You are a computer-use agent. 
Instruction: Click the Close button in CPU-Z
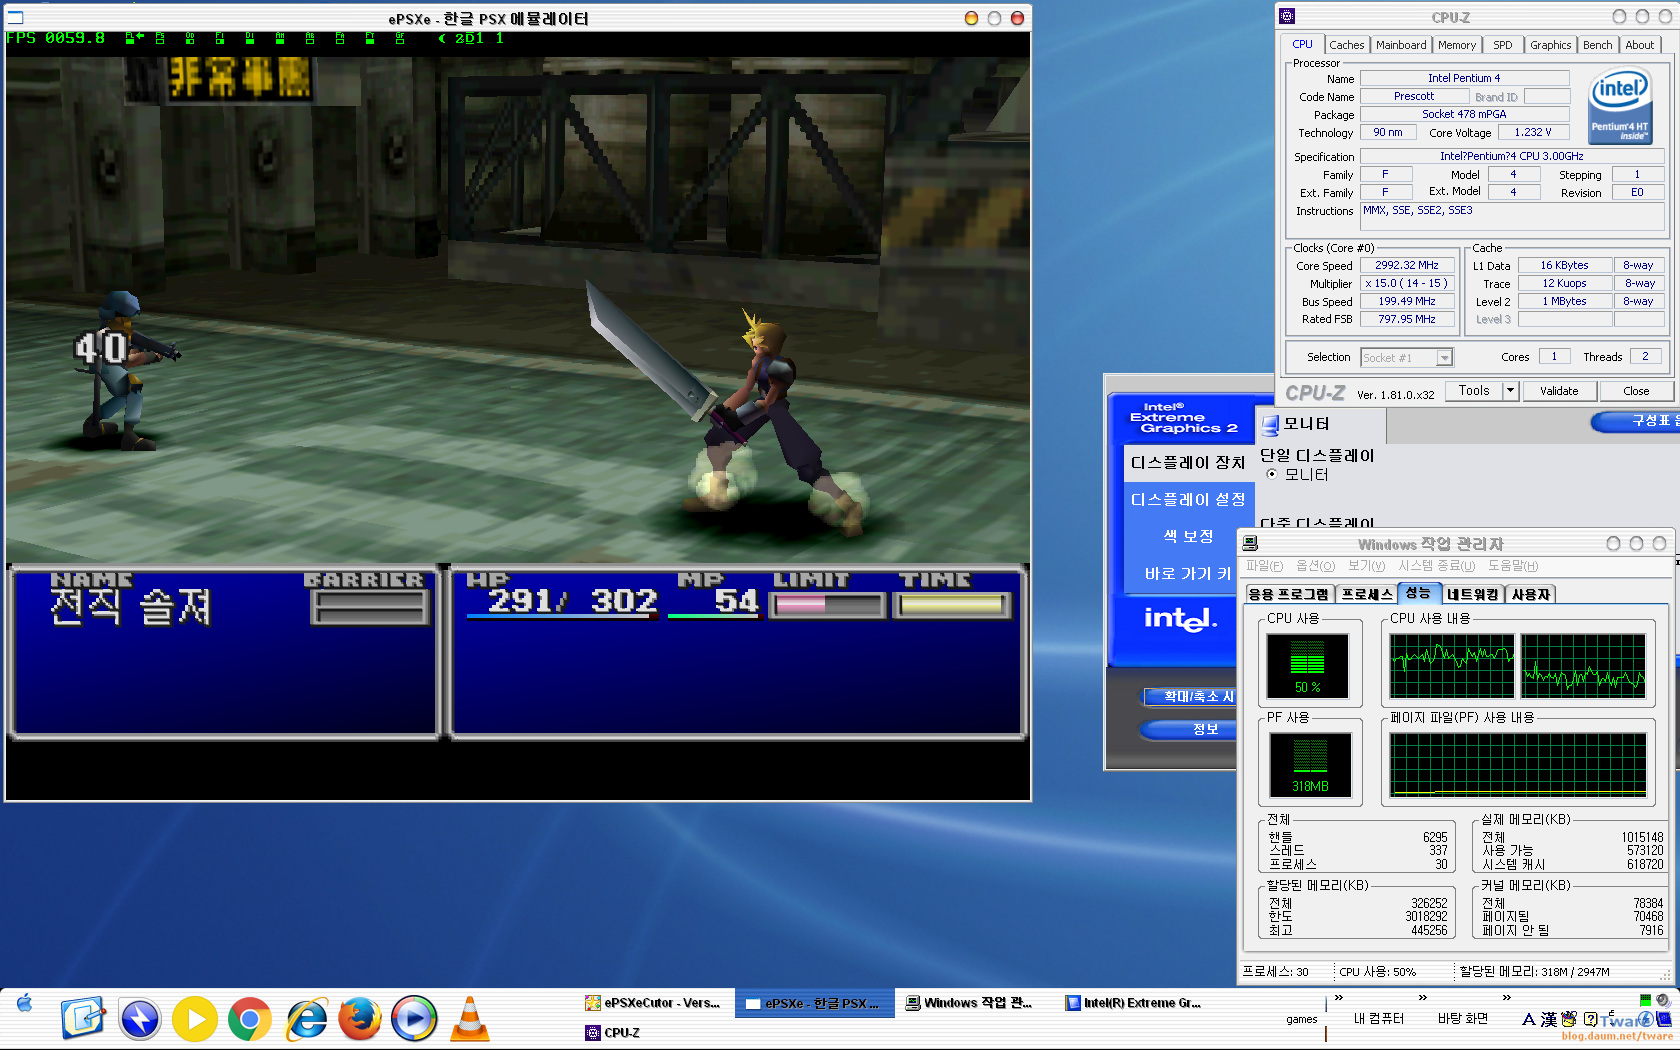point(1636,391)
